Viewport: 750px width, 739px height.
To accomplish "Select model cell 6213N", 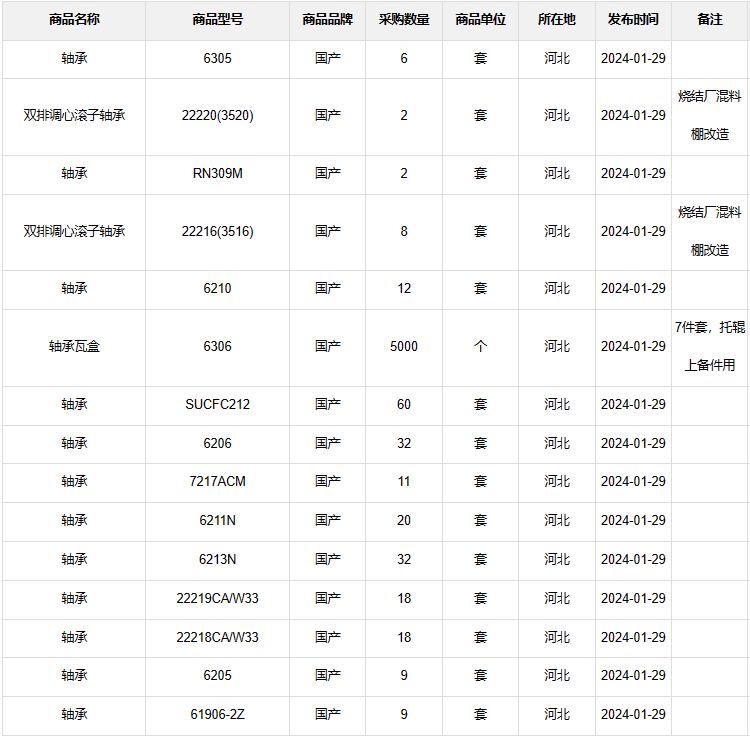I will coord(218,560).
